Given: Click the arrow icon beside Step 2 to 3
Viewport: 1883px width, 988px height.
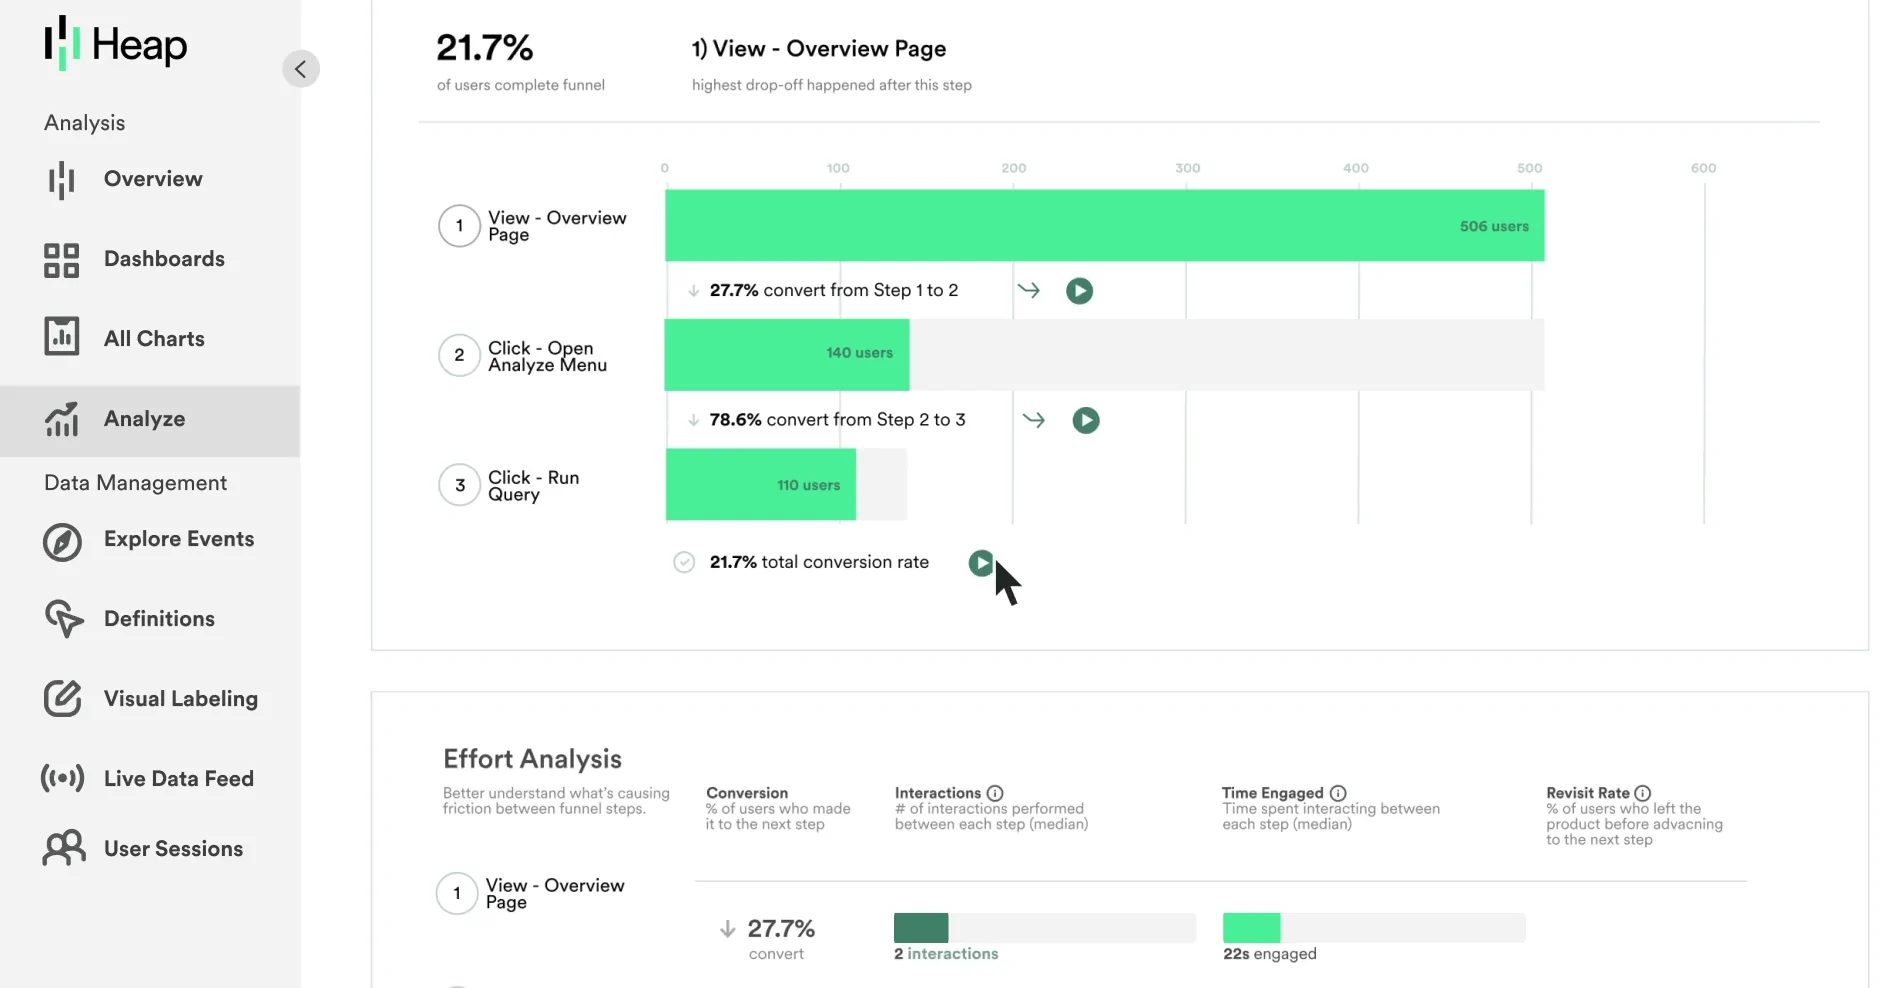Looking at the screenshot, I should [x=1034, y=420].
